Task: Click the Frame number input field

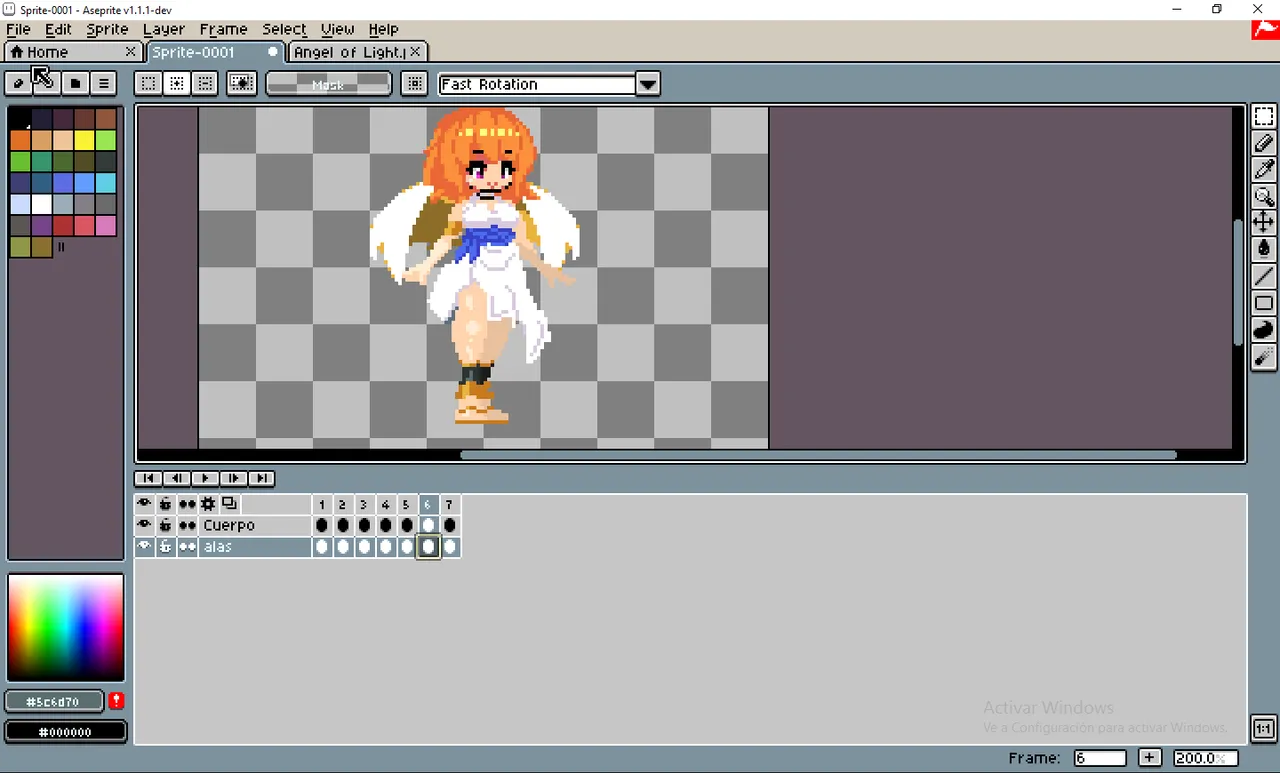Action: click(1099, 758)
